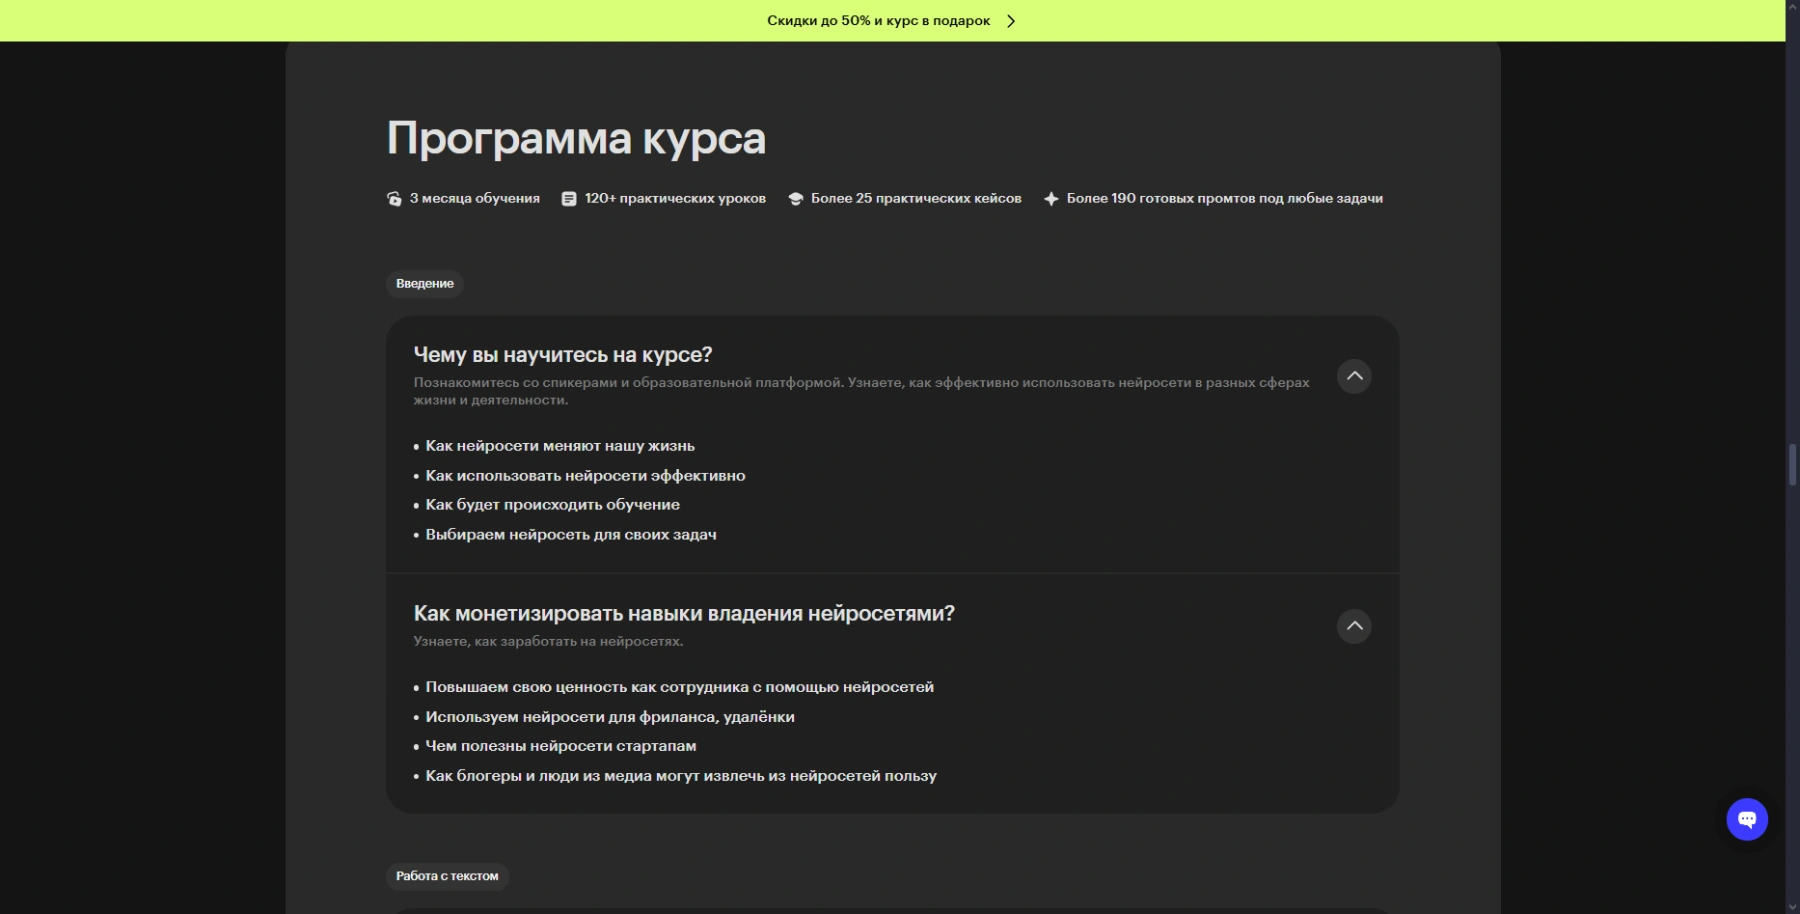
Task: Click the chevron on the monetization section card
Action: coord(1355,627)
